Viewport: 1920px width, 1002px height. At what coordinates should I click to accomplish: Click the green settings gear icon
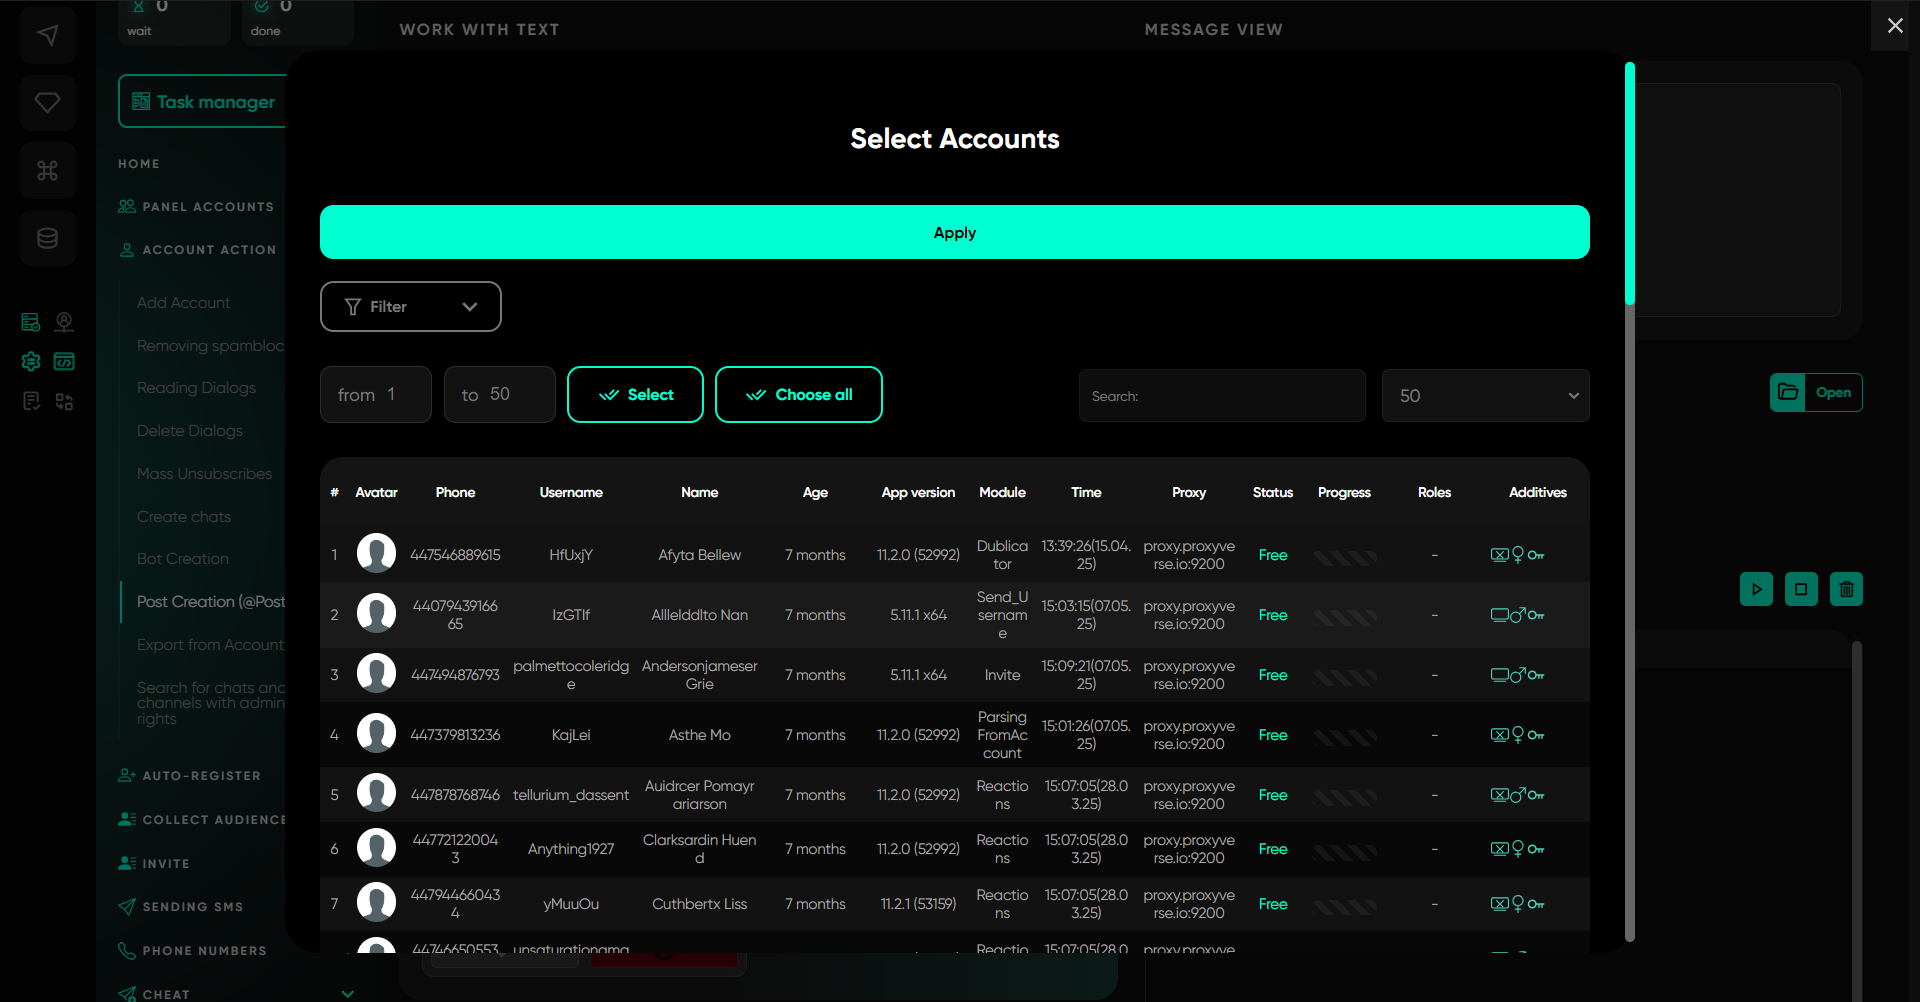pos(31,361)
